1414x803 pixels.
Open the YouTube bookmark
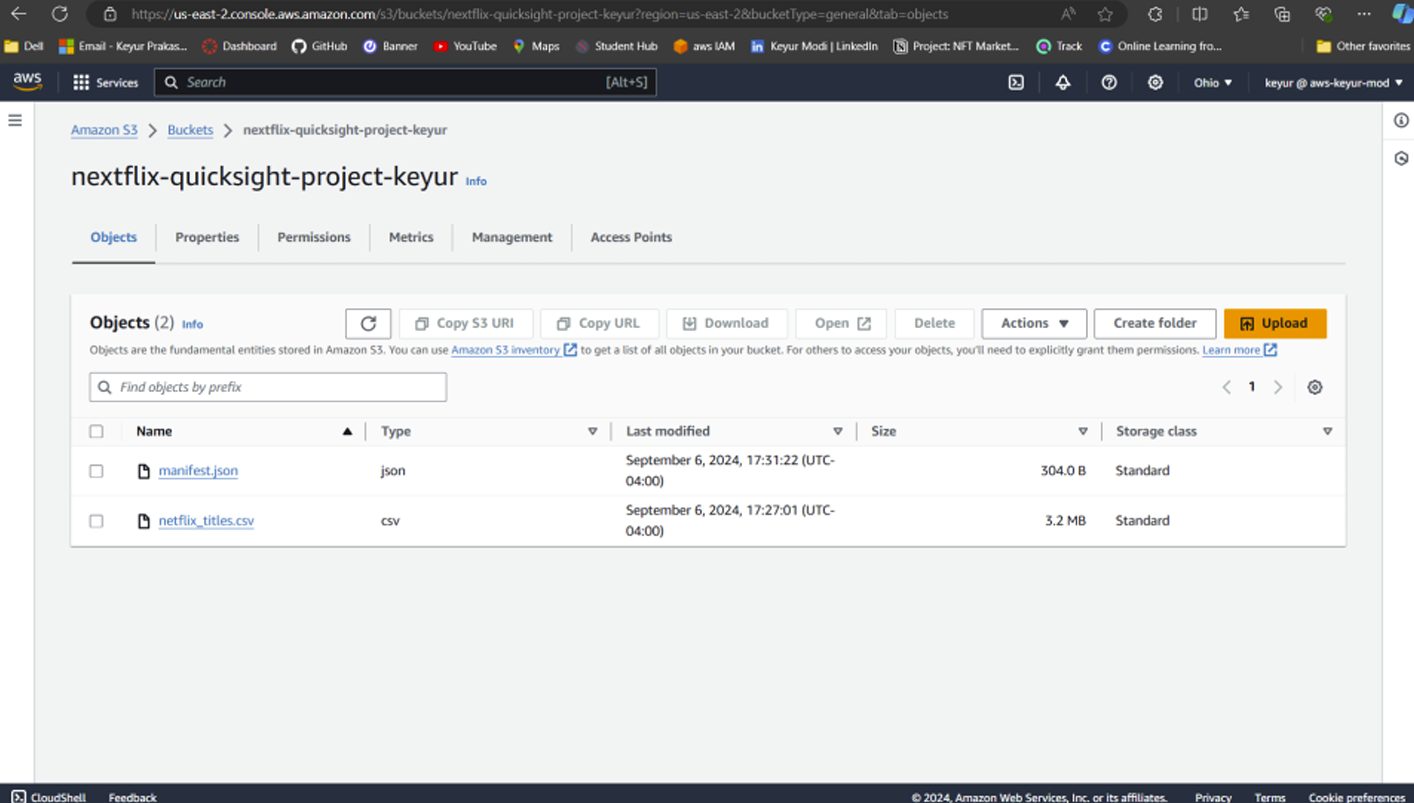click(x=465, y=46)
